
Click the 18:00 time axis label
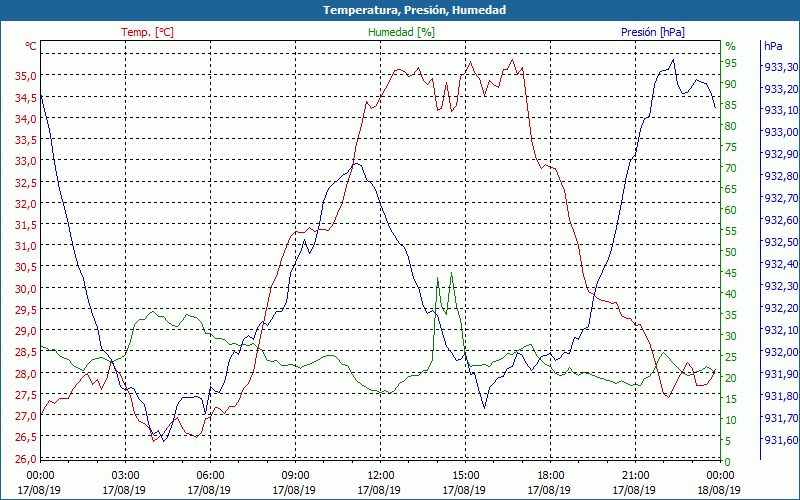[x=550, y=476]
